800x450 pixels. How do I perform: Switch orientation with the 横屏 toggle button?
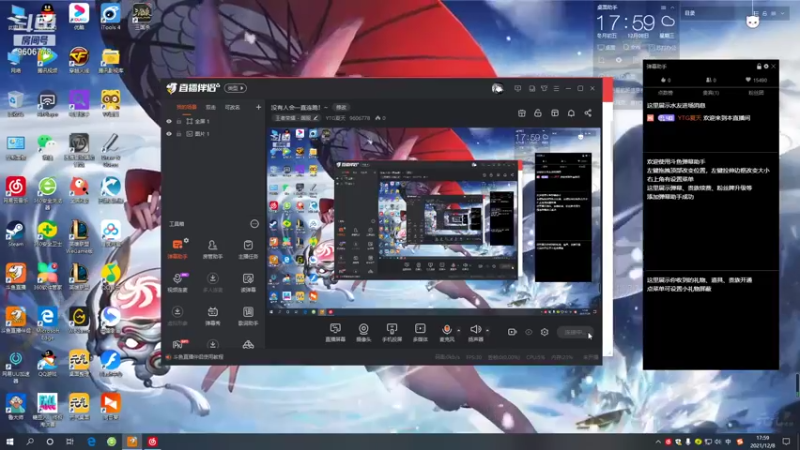point(235,88)
